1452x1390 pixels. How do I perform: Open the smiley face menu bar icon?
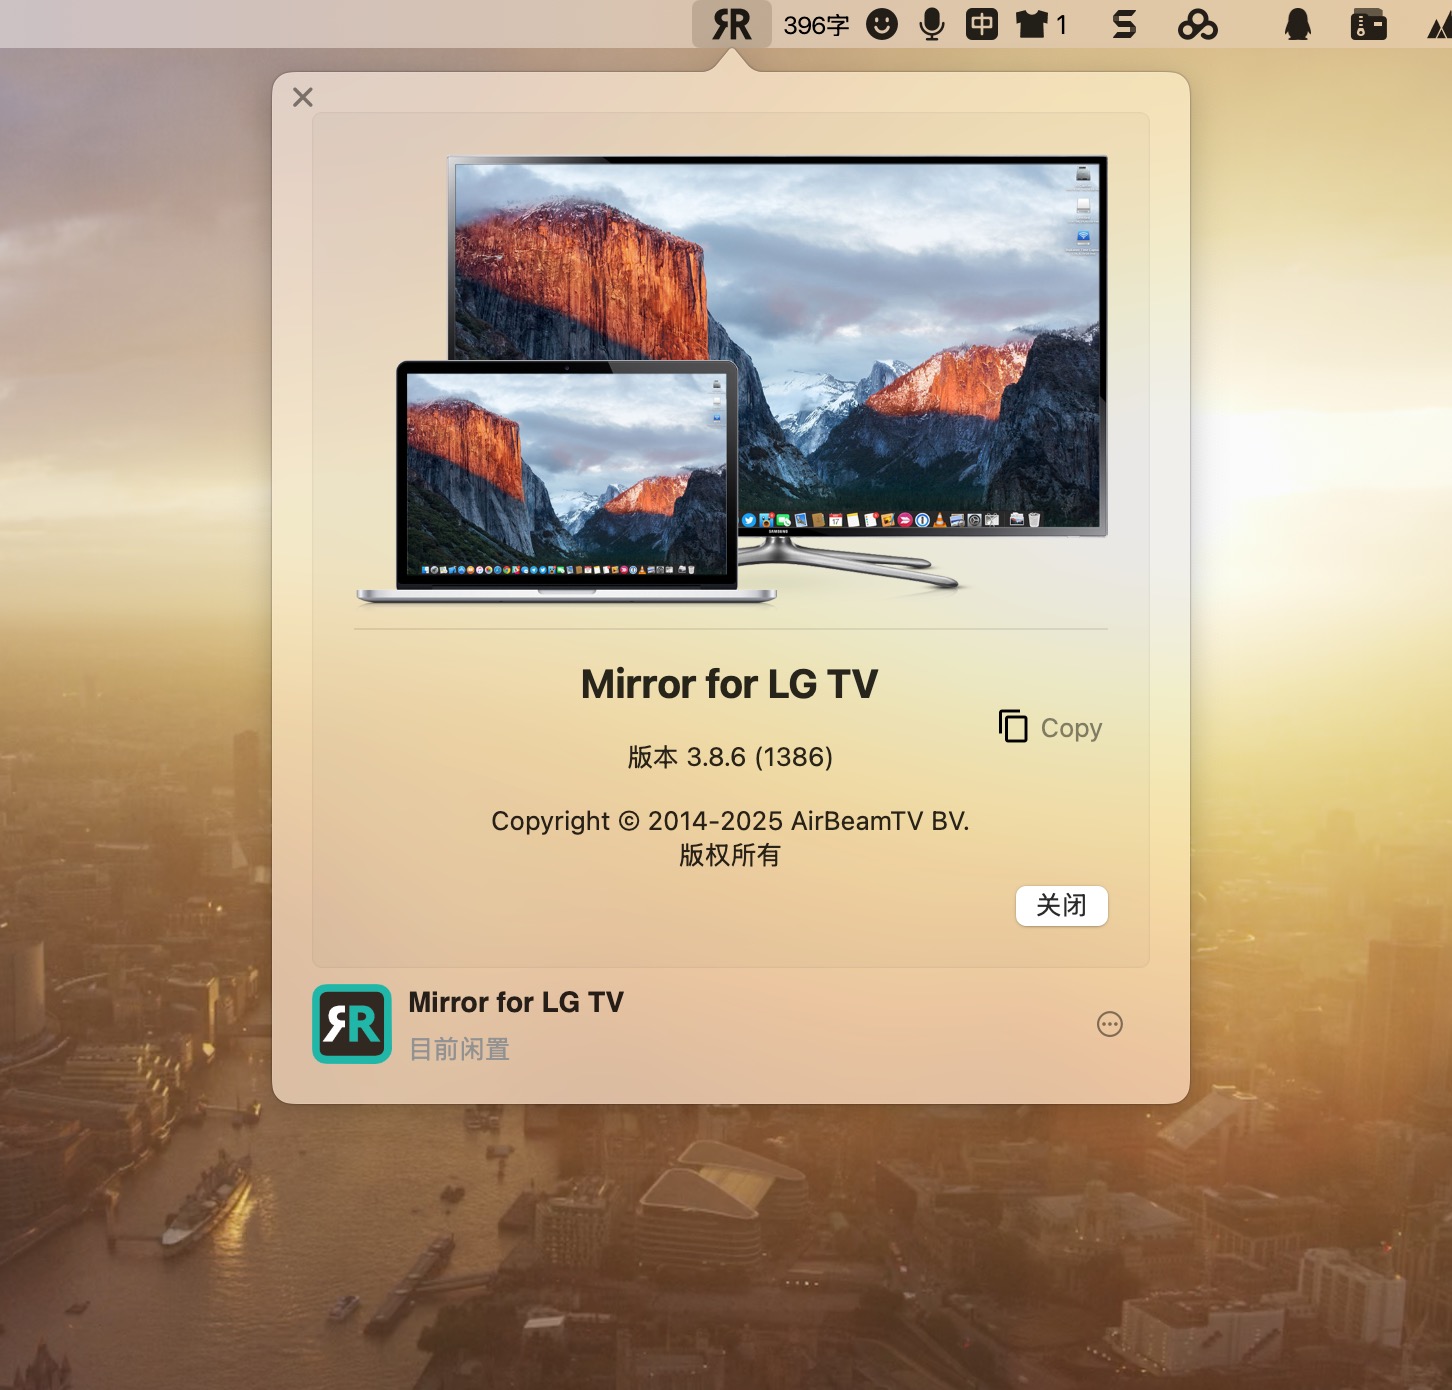pos(881,24)
